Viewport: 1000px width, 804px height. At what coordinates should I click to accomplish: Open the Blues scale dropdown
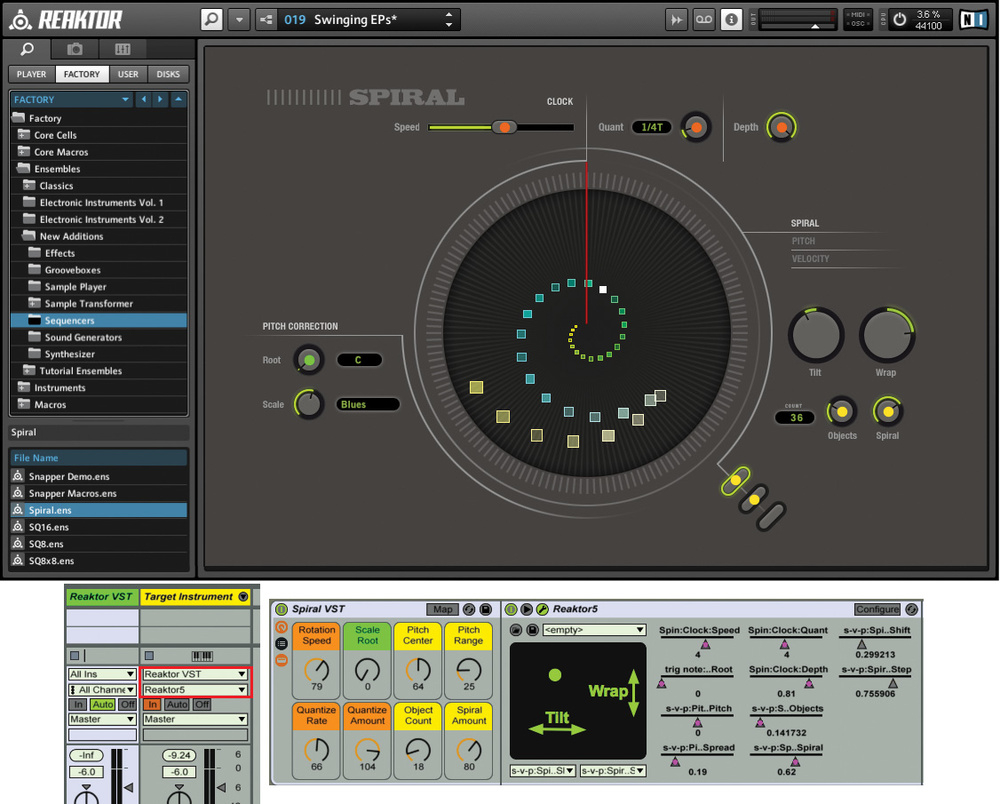pos(367,405)
